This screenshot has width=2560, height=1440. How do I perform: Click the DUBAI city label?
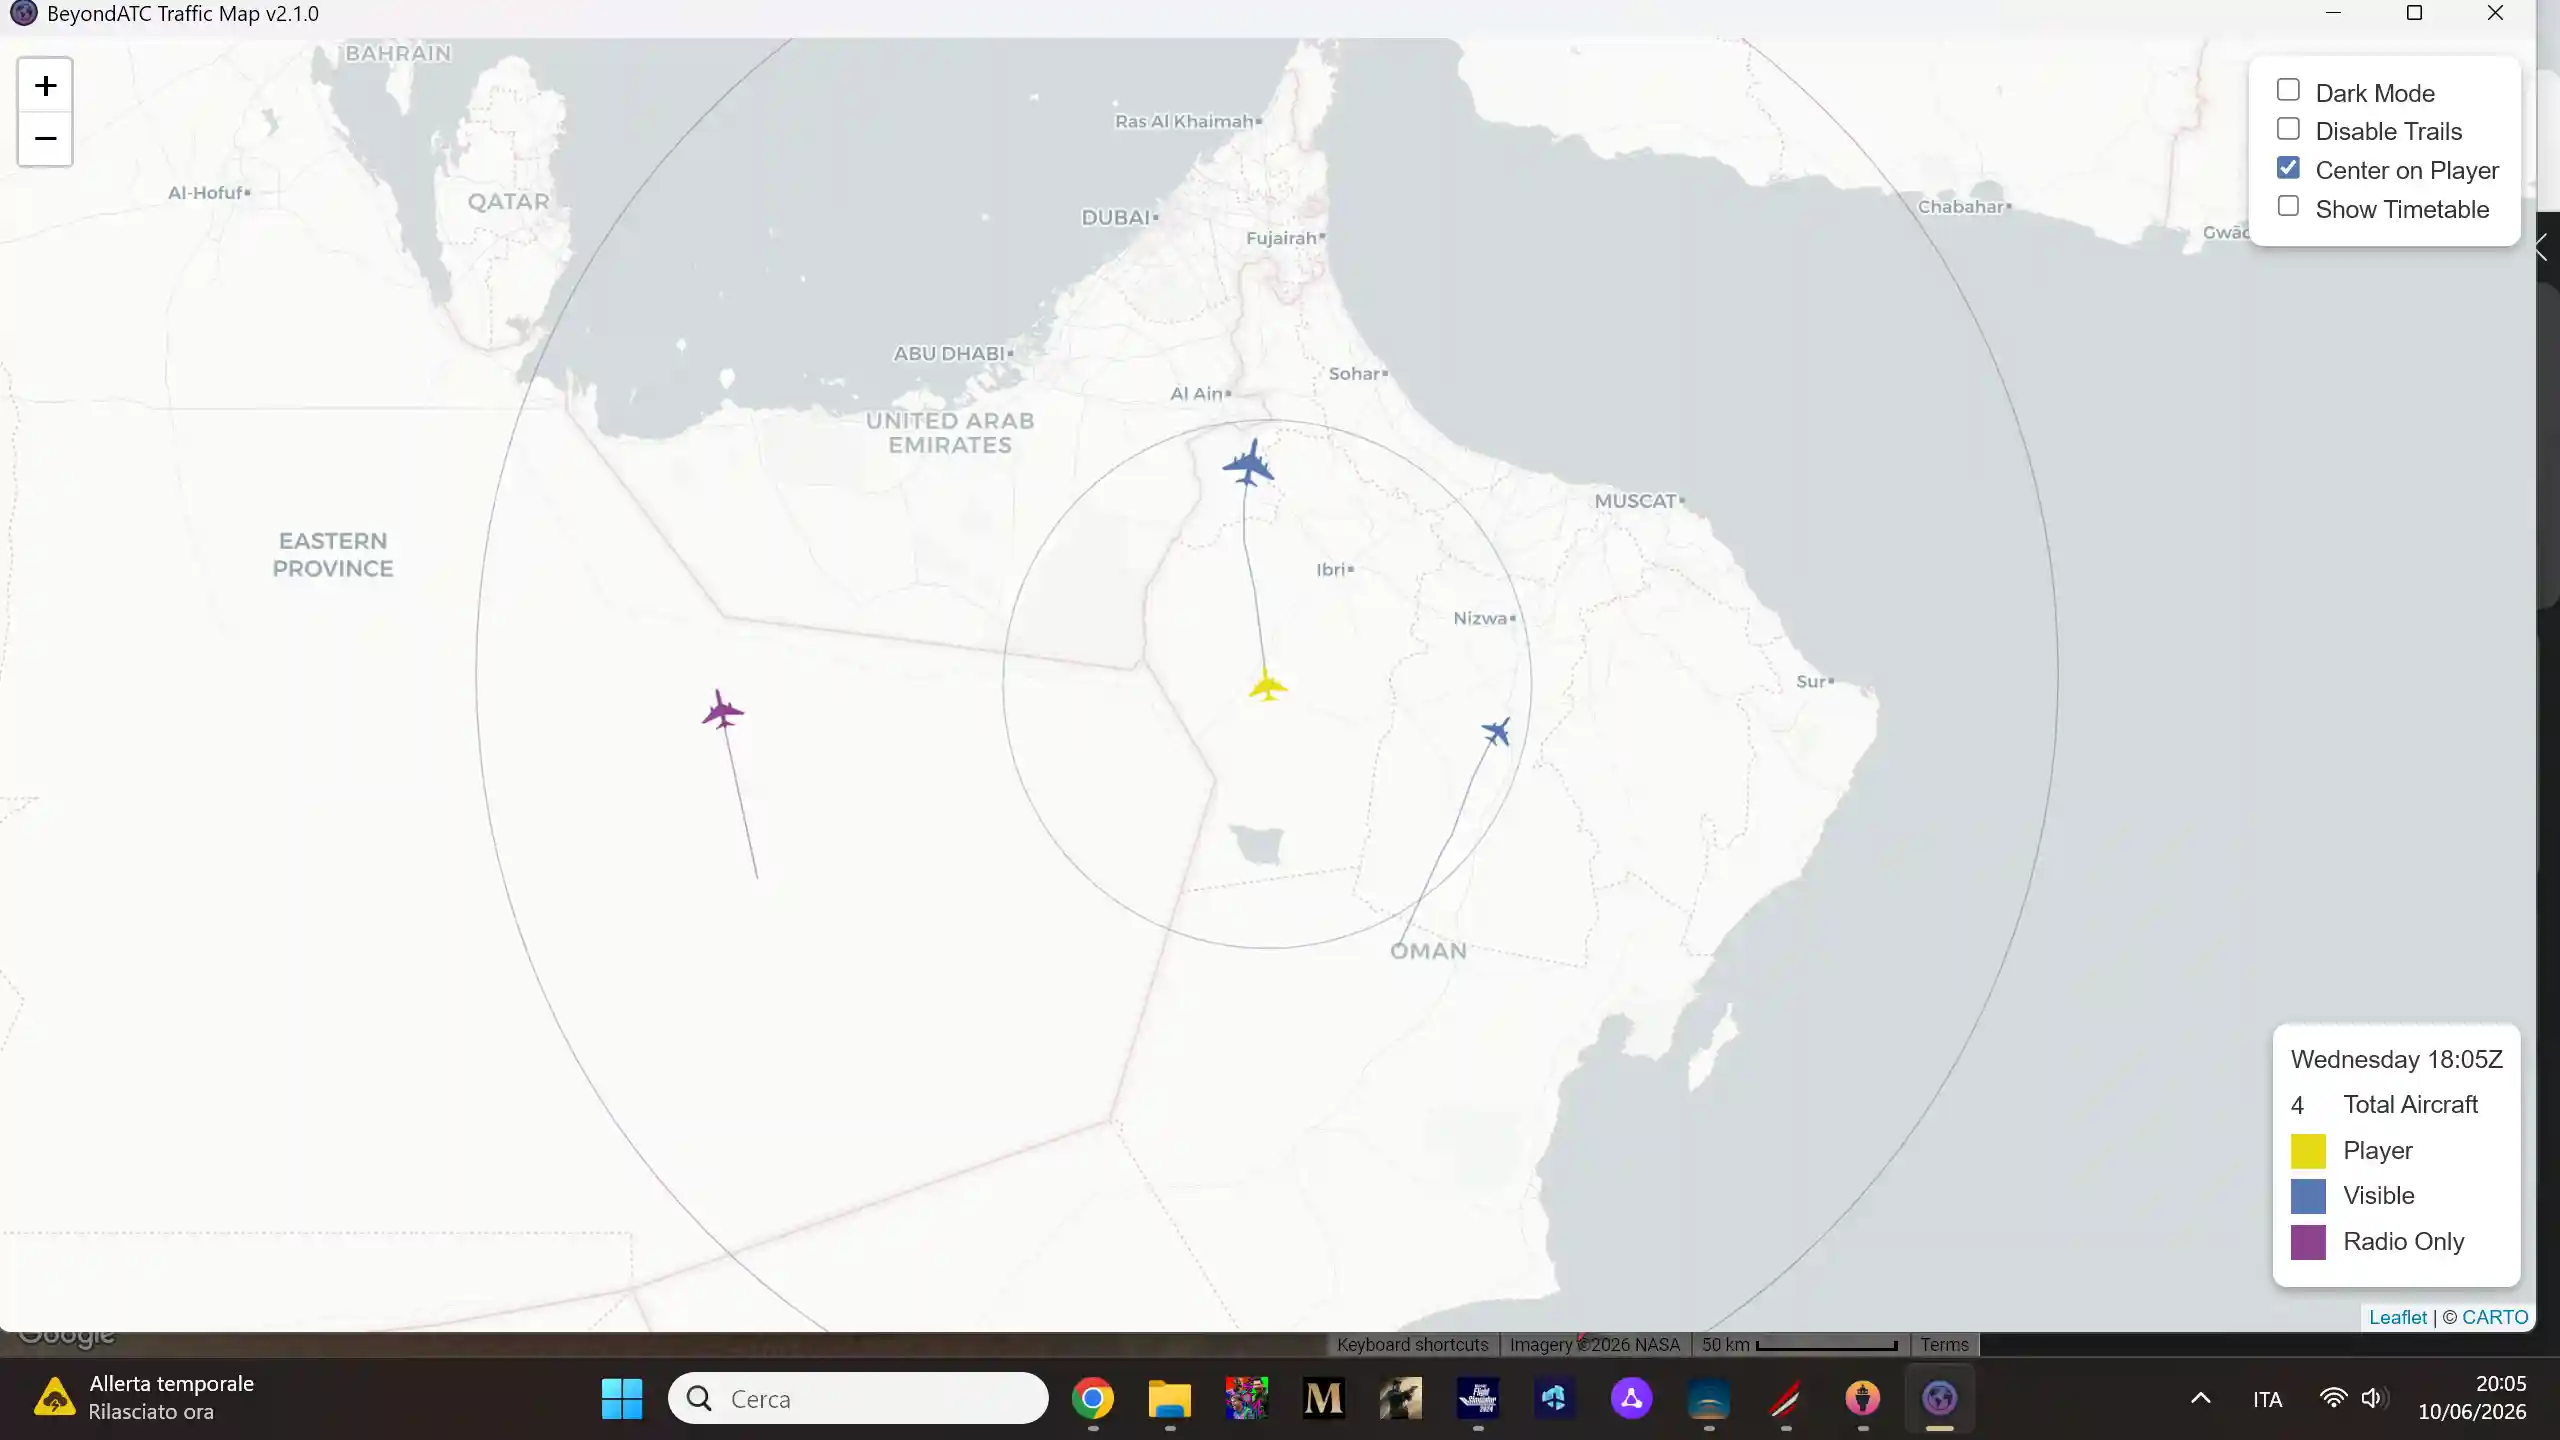[1116, 217]
